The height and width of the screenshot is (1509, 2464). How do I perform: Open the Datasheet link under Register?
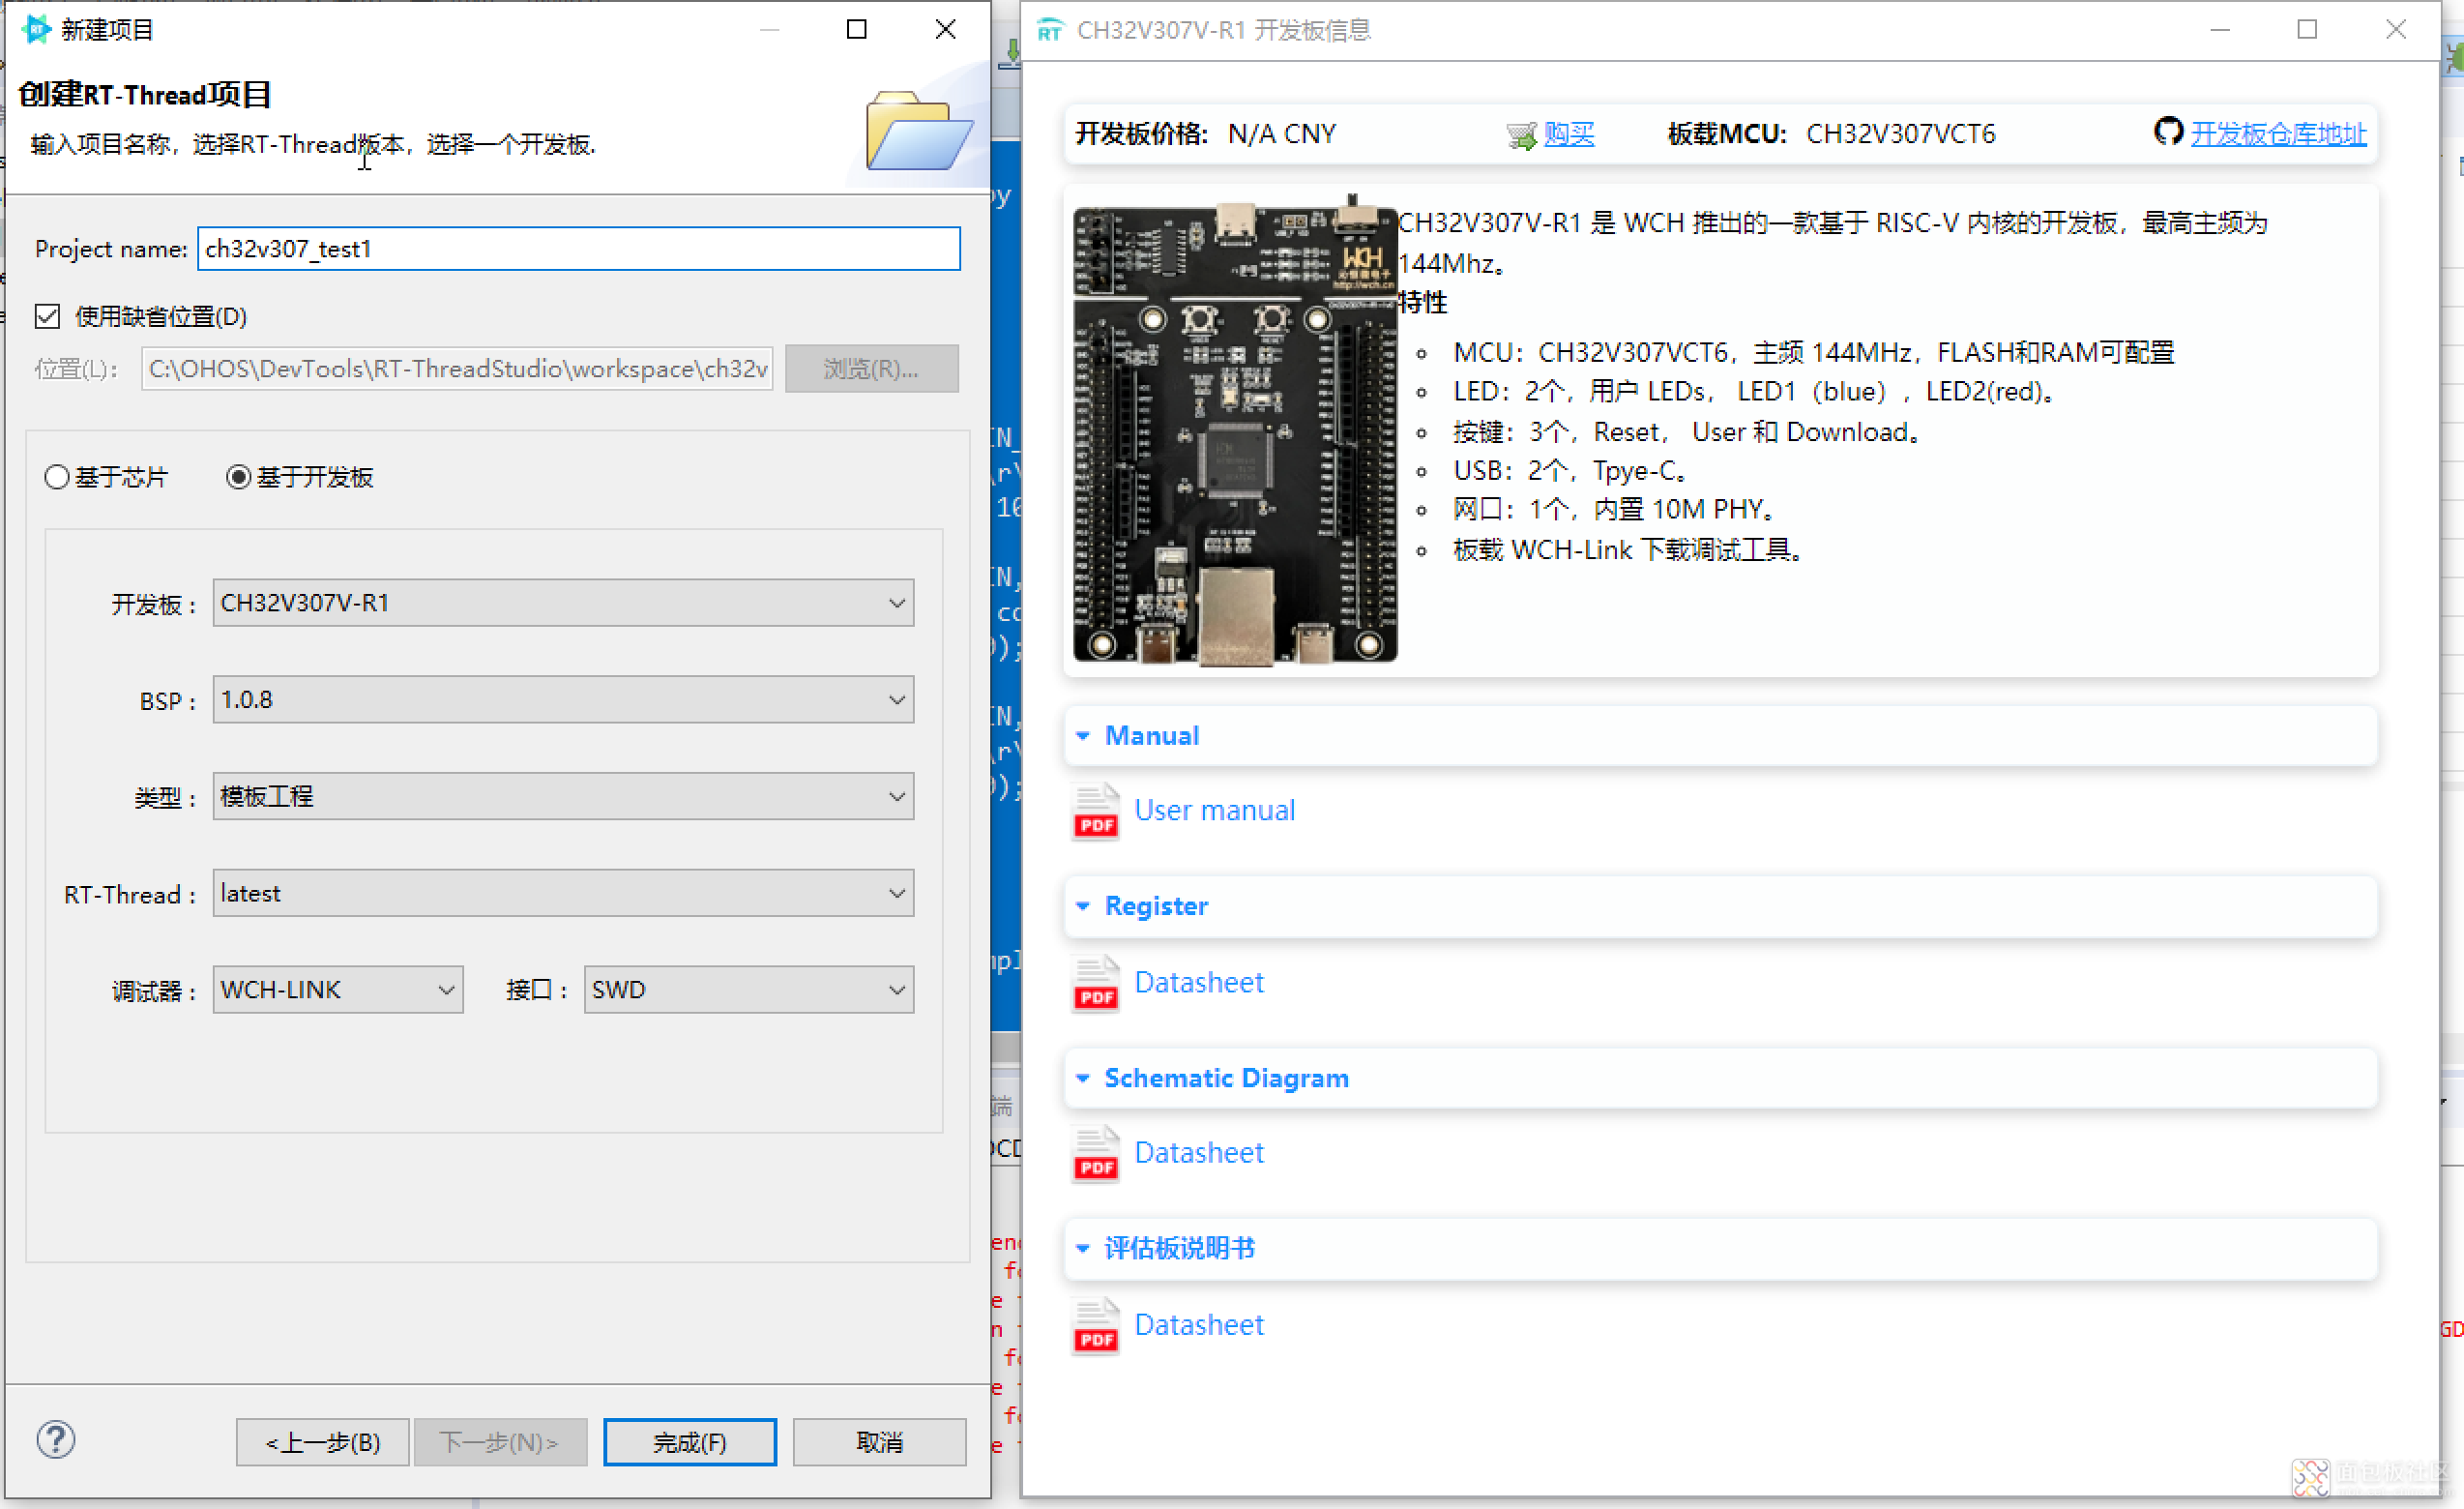pyautogui.click(x=1199, y=983)
